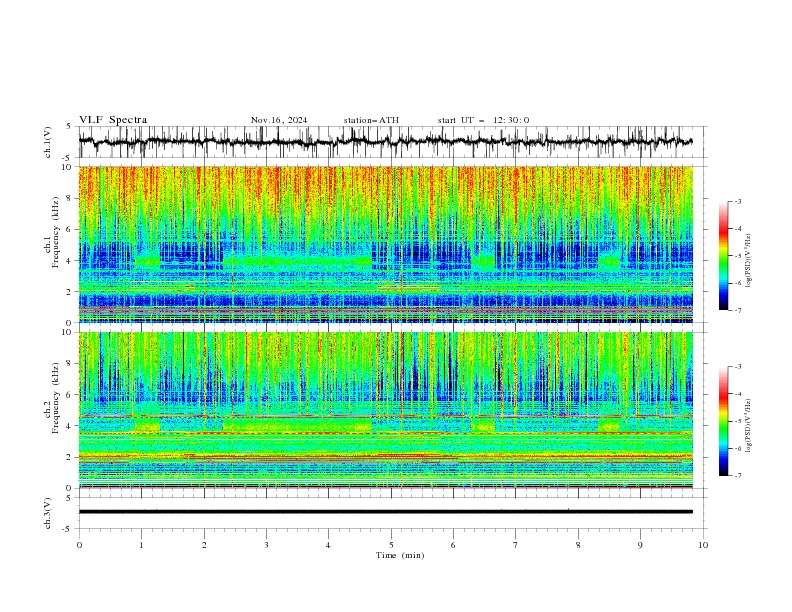Click the "ch.3(V)" axis label
Screen dimensions: 792x612
(x=48, y=513)
